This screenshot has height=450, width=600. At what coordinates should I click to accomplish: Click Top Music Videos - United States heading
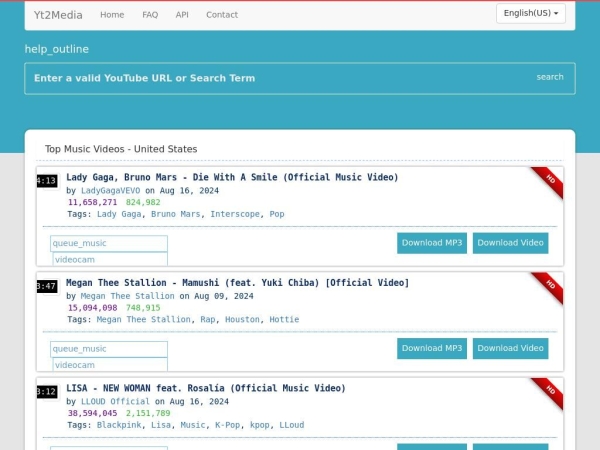(121, 149)
